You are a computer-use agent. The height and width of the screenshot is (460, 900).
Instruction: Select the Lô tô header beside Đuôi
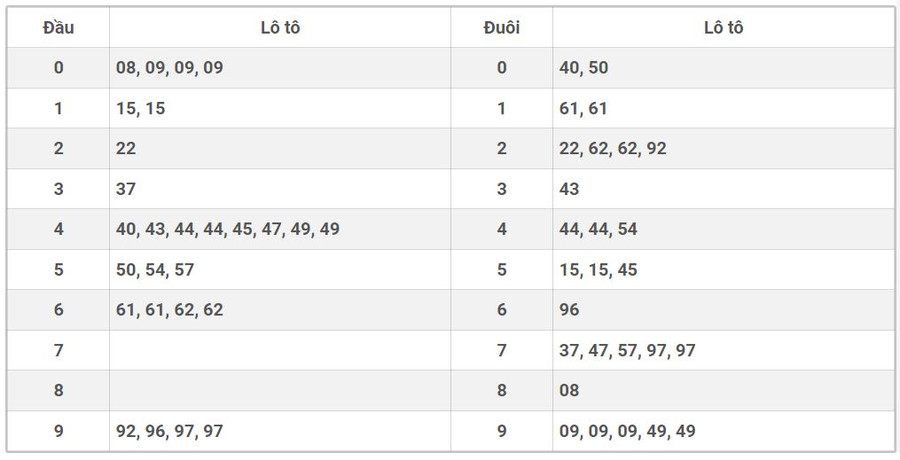723,28
